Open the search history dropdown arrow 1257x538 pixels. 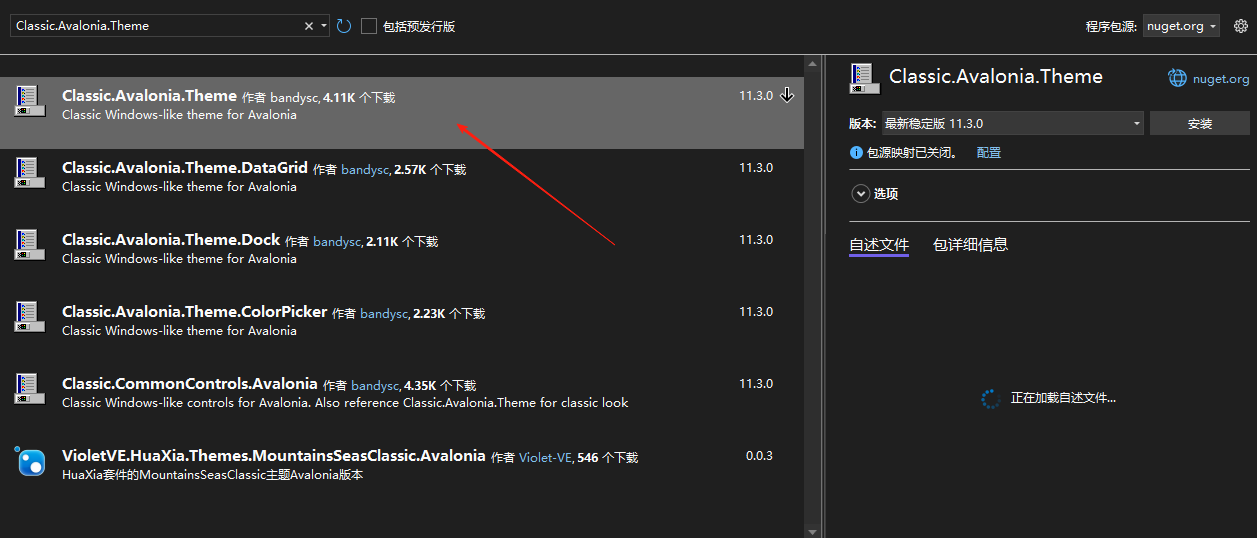324,26
